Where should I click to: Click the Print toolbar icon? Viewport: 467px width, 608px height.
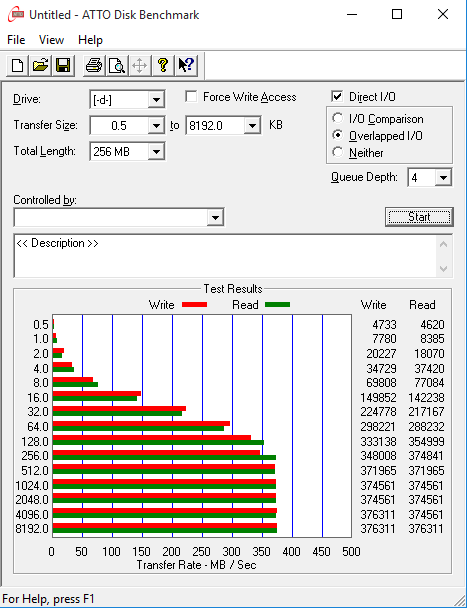[94, 65]
